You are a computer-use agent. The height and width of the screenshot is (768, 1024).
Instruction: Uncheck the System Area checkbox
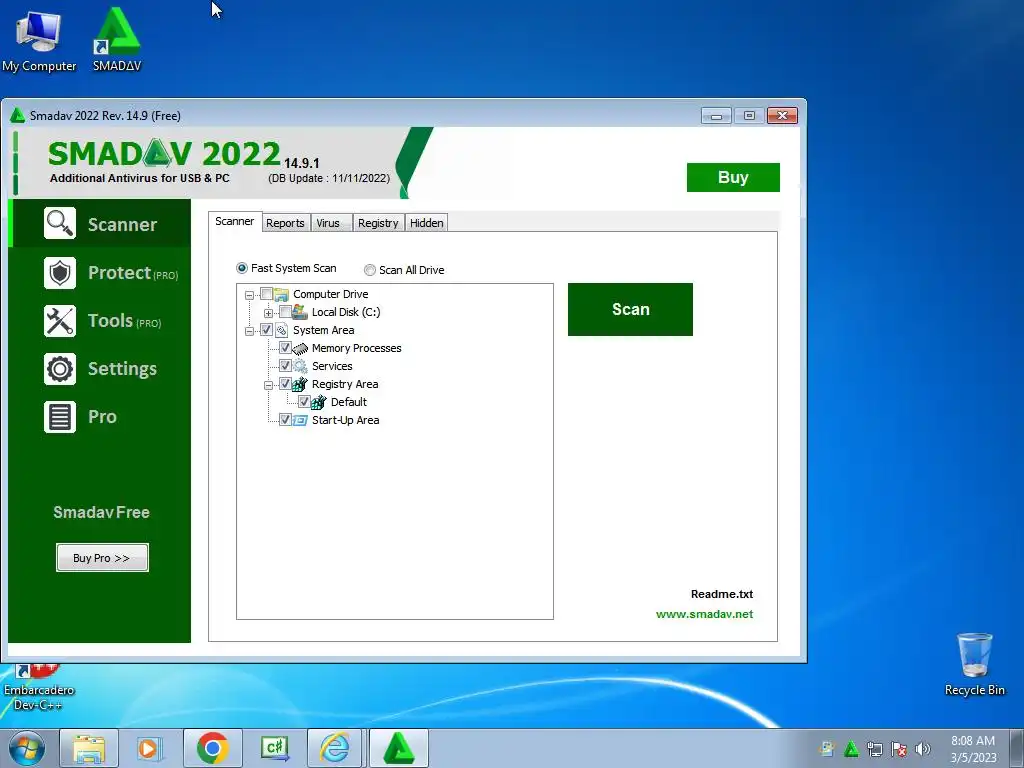click(266, 330)
